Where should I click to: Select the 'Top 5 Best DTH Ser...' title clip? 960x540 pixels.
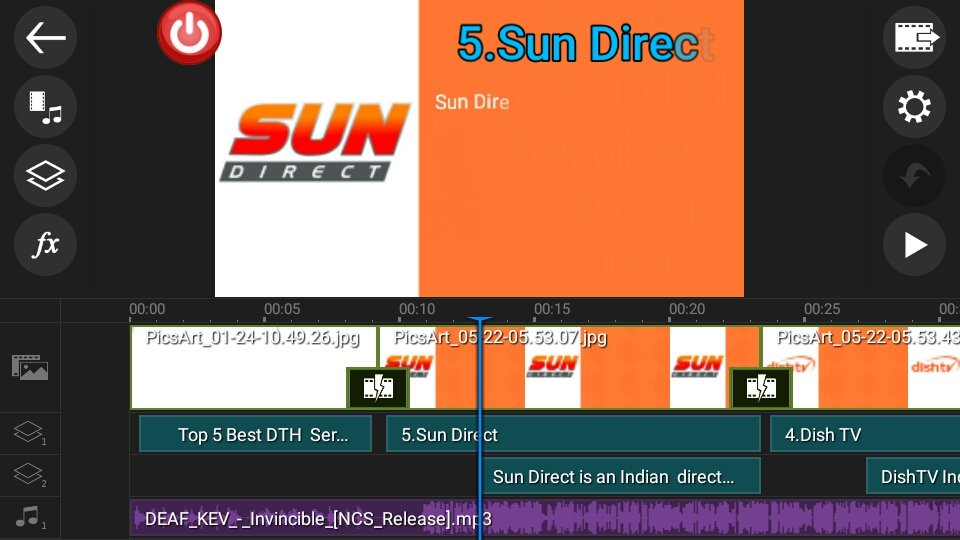coord(255,434)
